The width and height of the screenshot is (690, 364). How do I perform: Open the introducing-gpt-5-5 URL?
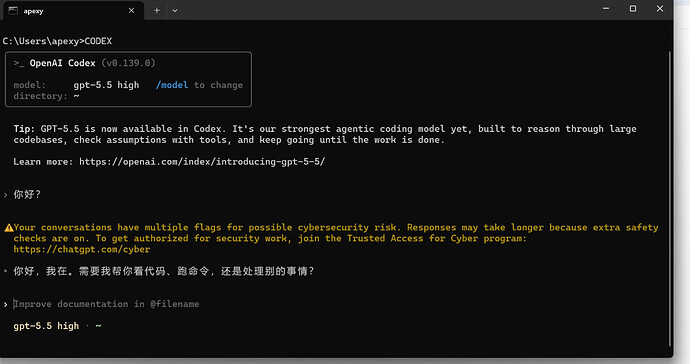pyautogui.click(x=202, y=162)
